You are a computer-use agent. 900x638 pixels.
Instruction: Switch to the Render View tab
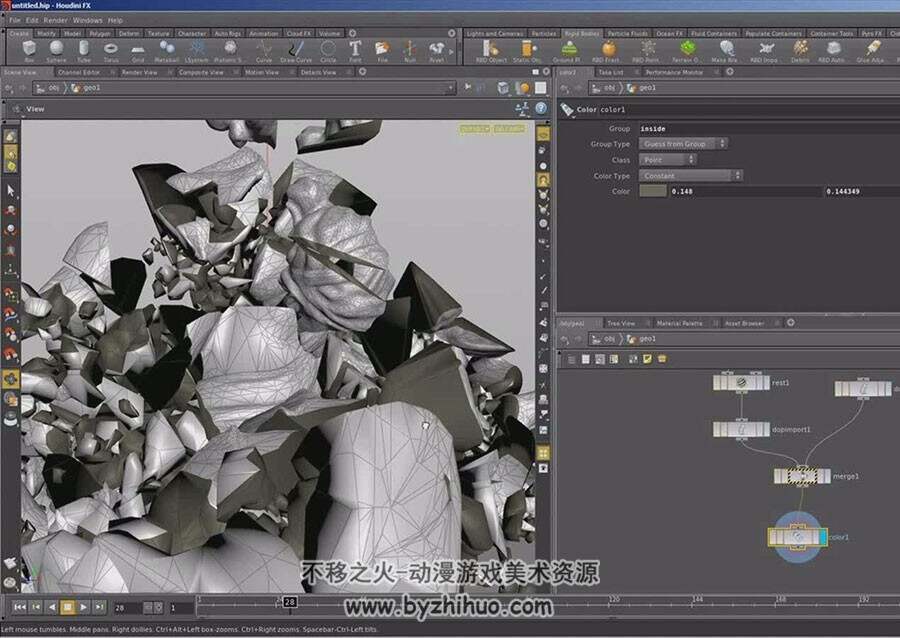(139, 72)
